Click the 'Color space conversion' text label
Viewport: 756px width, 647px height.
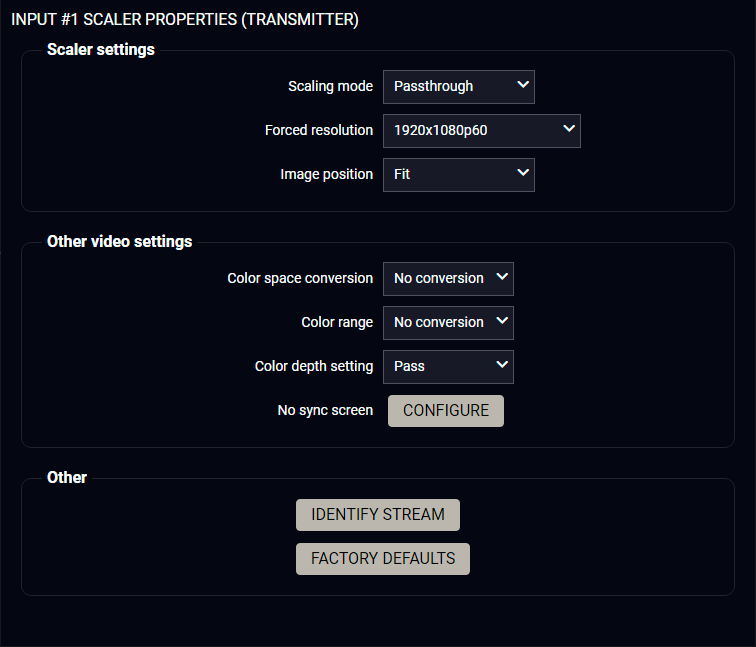pos(300,278)
